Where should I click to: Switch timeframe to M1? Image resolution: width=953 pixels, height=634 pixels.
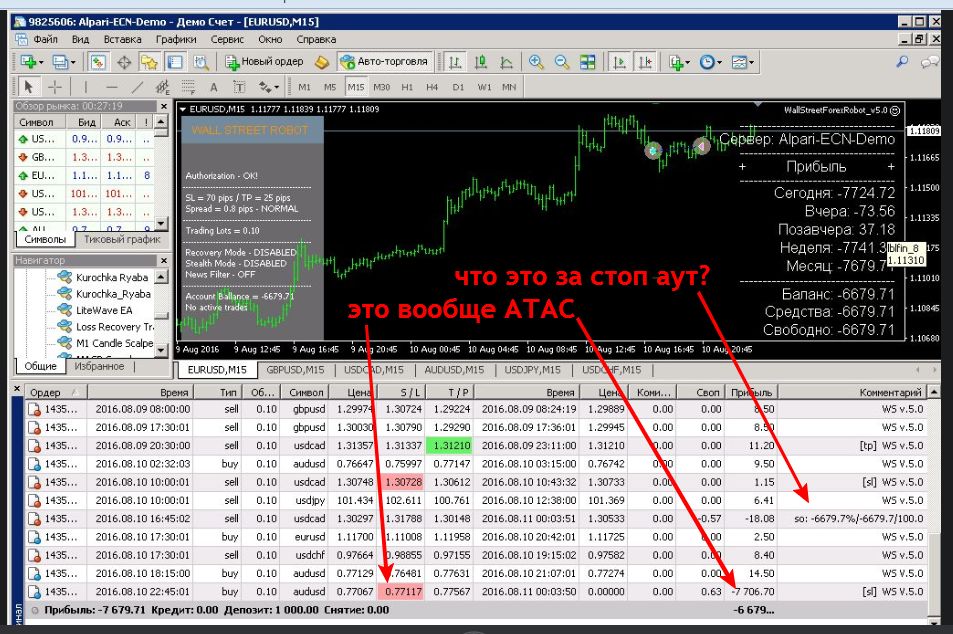pos(304,87)
